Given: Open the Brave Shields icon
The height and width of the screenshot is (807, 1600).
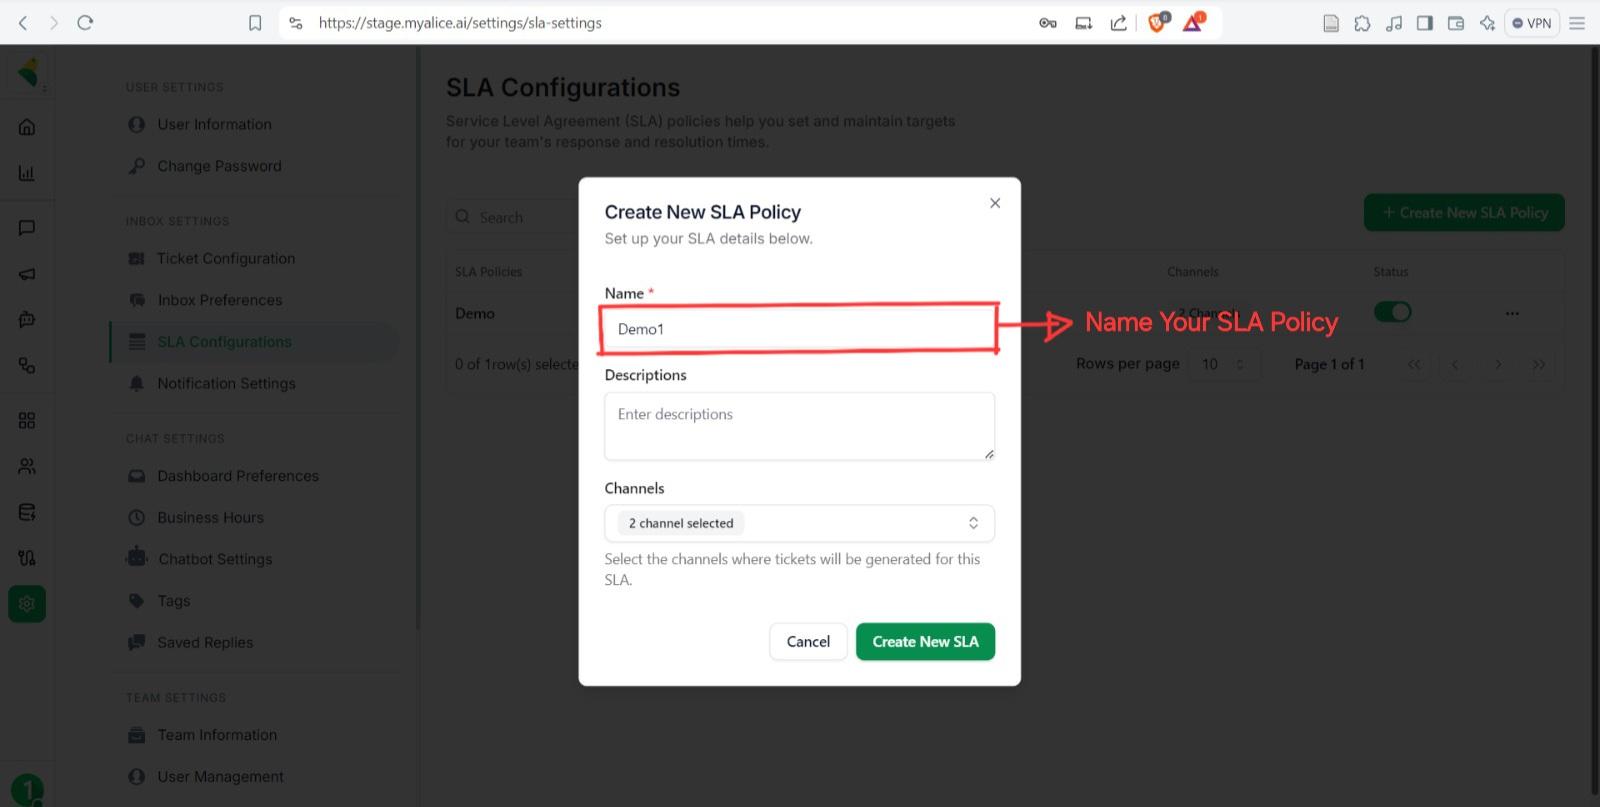Looking at the screenshot, I should click(x=1157, y=22).
